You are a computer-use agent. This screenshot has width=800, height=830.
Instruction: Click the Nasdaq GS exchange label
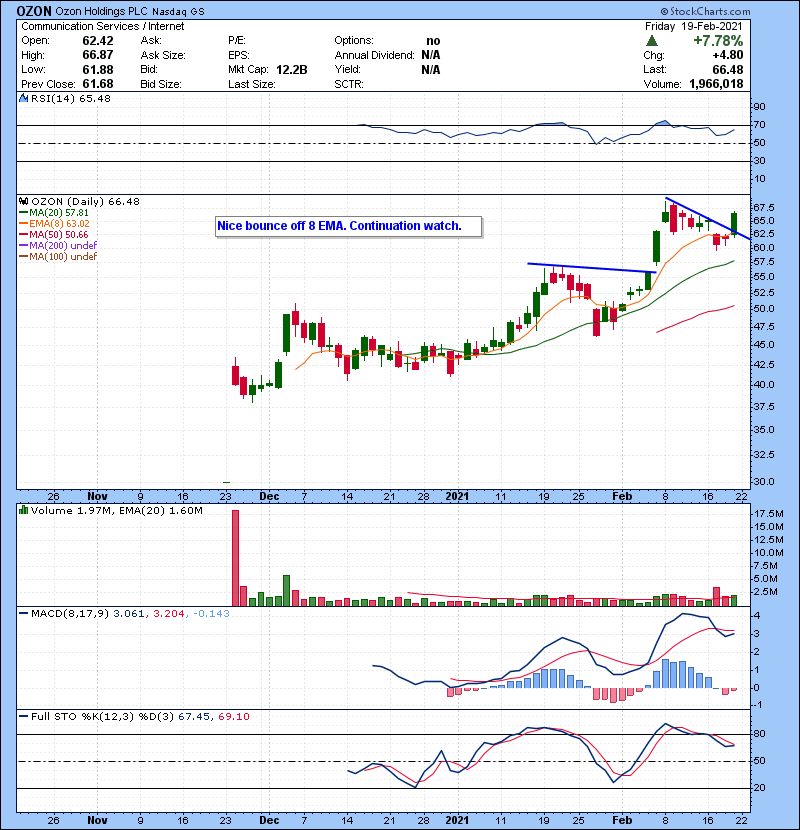click(178, 11)
